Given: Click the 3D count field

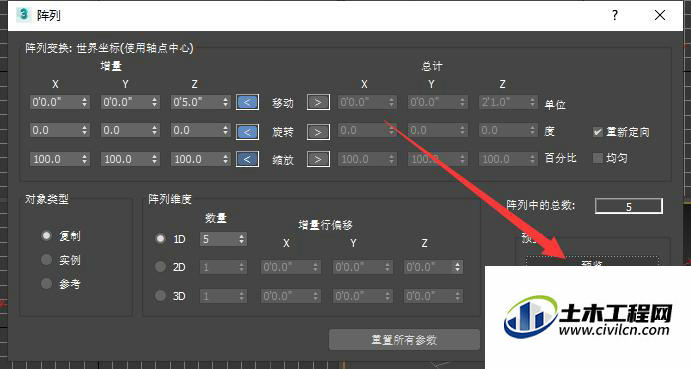Looking at the screenshot, I should (223, 296).
